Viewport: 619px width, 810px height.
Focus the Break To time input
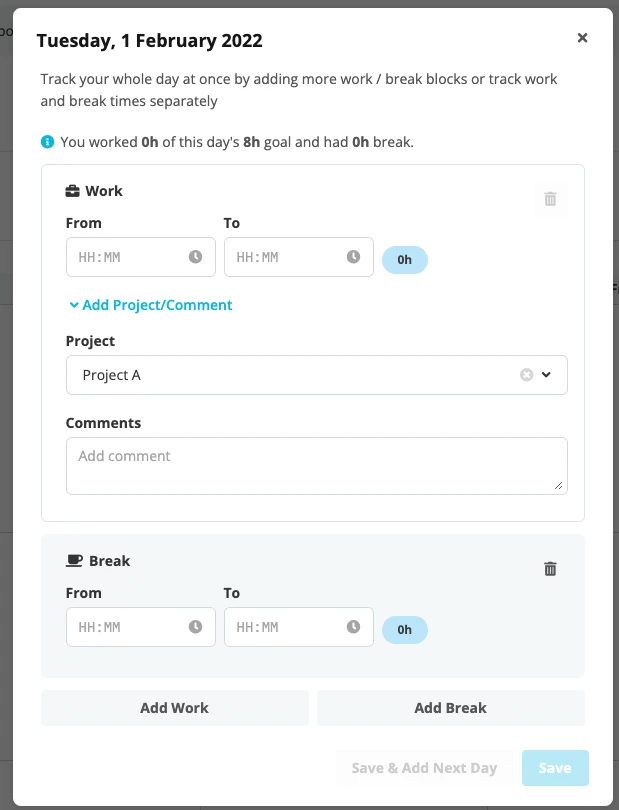click(x=299, y=627)
